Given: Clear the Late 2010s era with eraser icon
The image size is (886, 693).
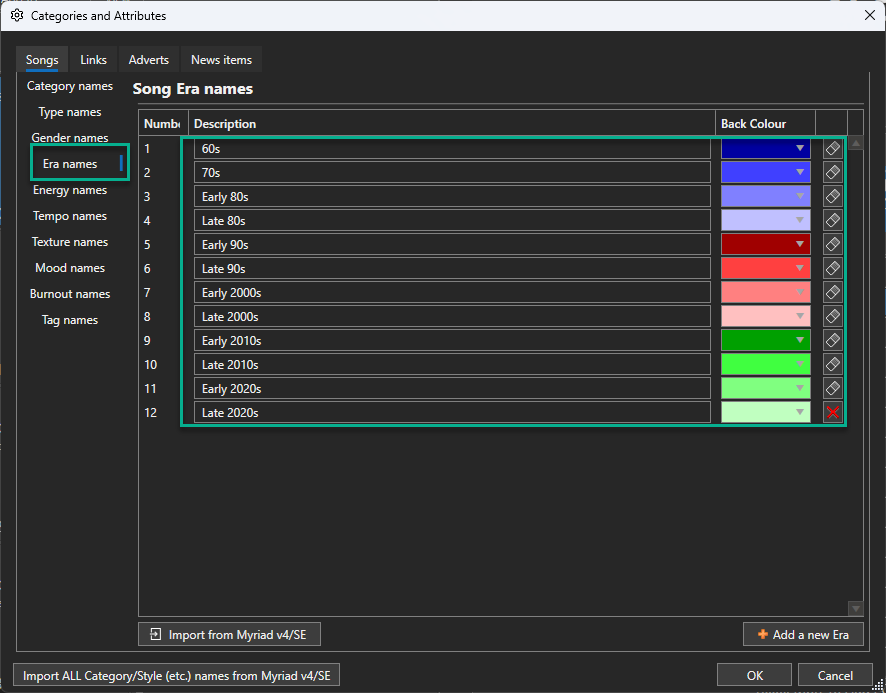Looking at the screenshot, I should click(x=832, y=365).
